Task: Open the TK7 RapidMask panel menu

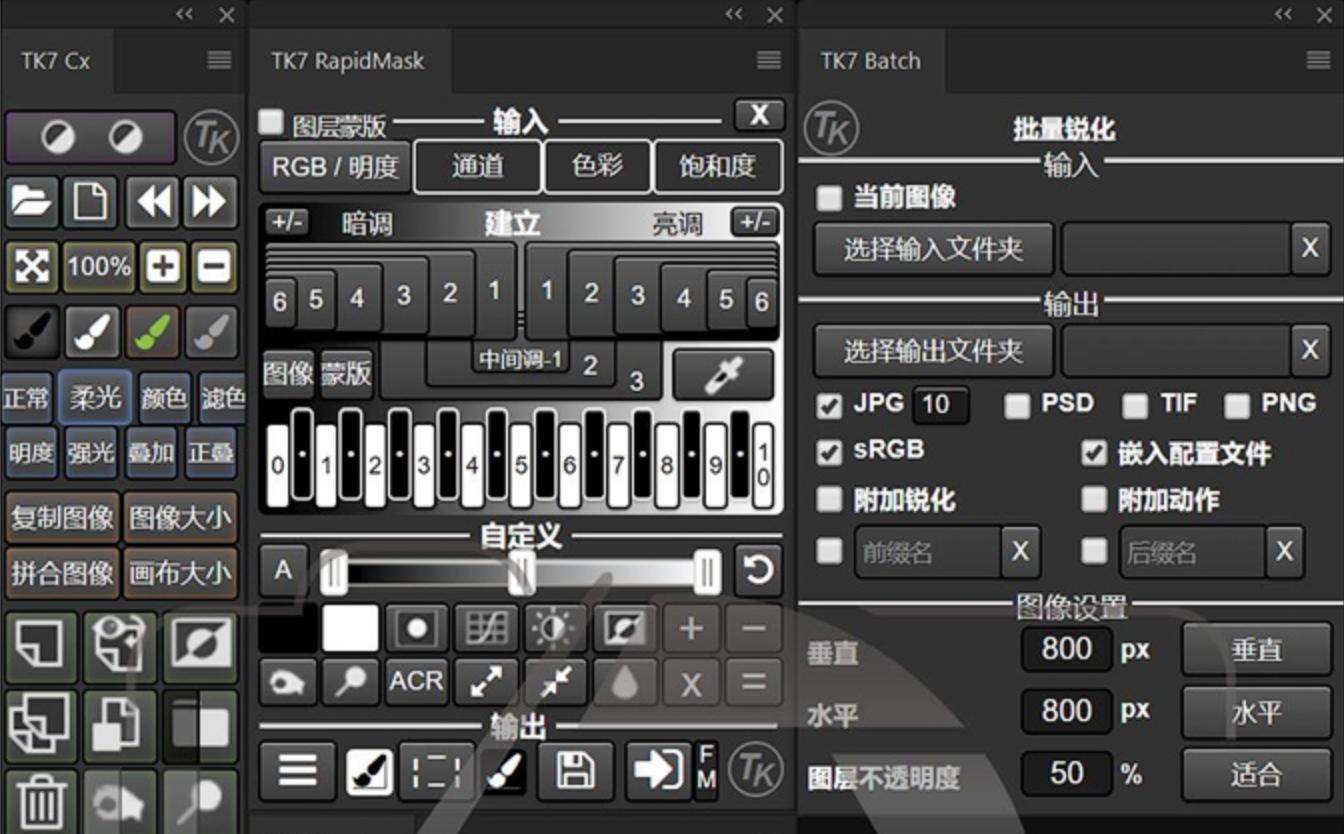Action: point(768,61)
